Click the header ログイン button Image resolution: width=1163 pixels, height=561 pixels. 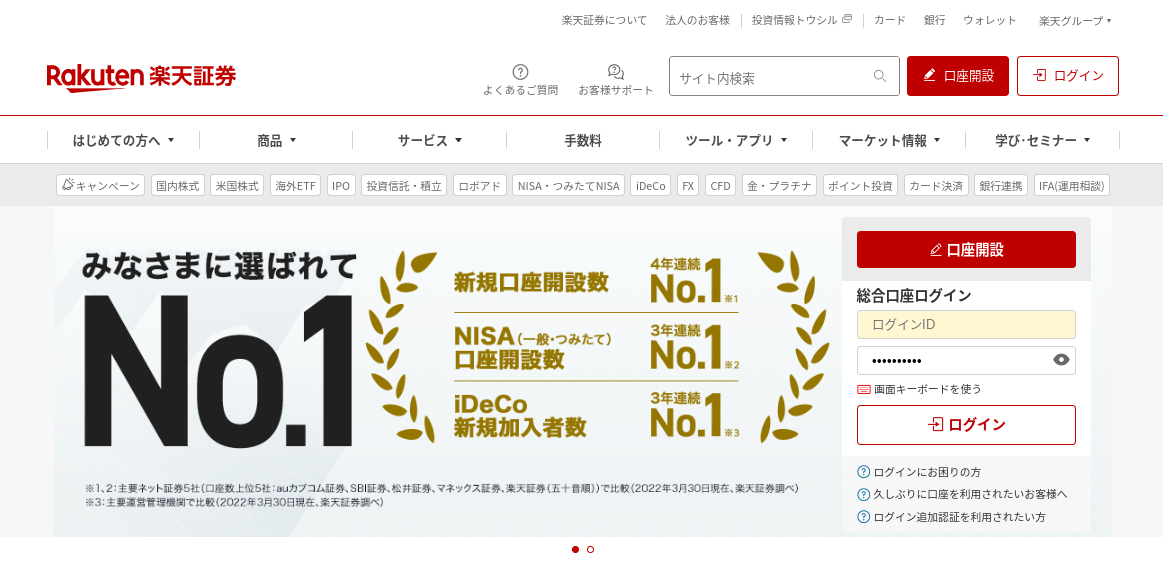[1067, 76]
